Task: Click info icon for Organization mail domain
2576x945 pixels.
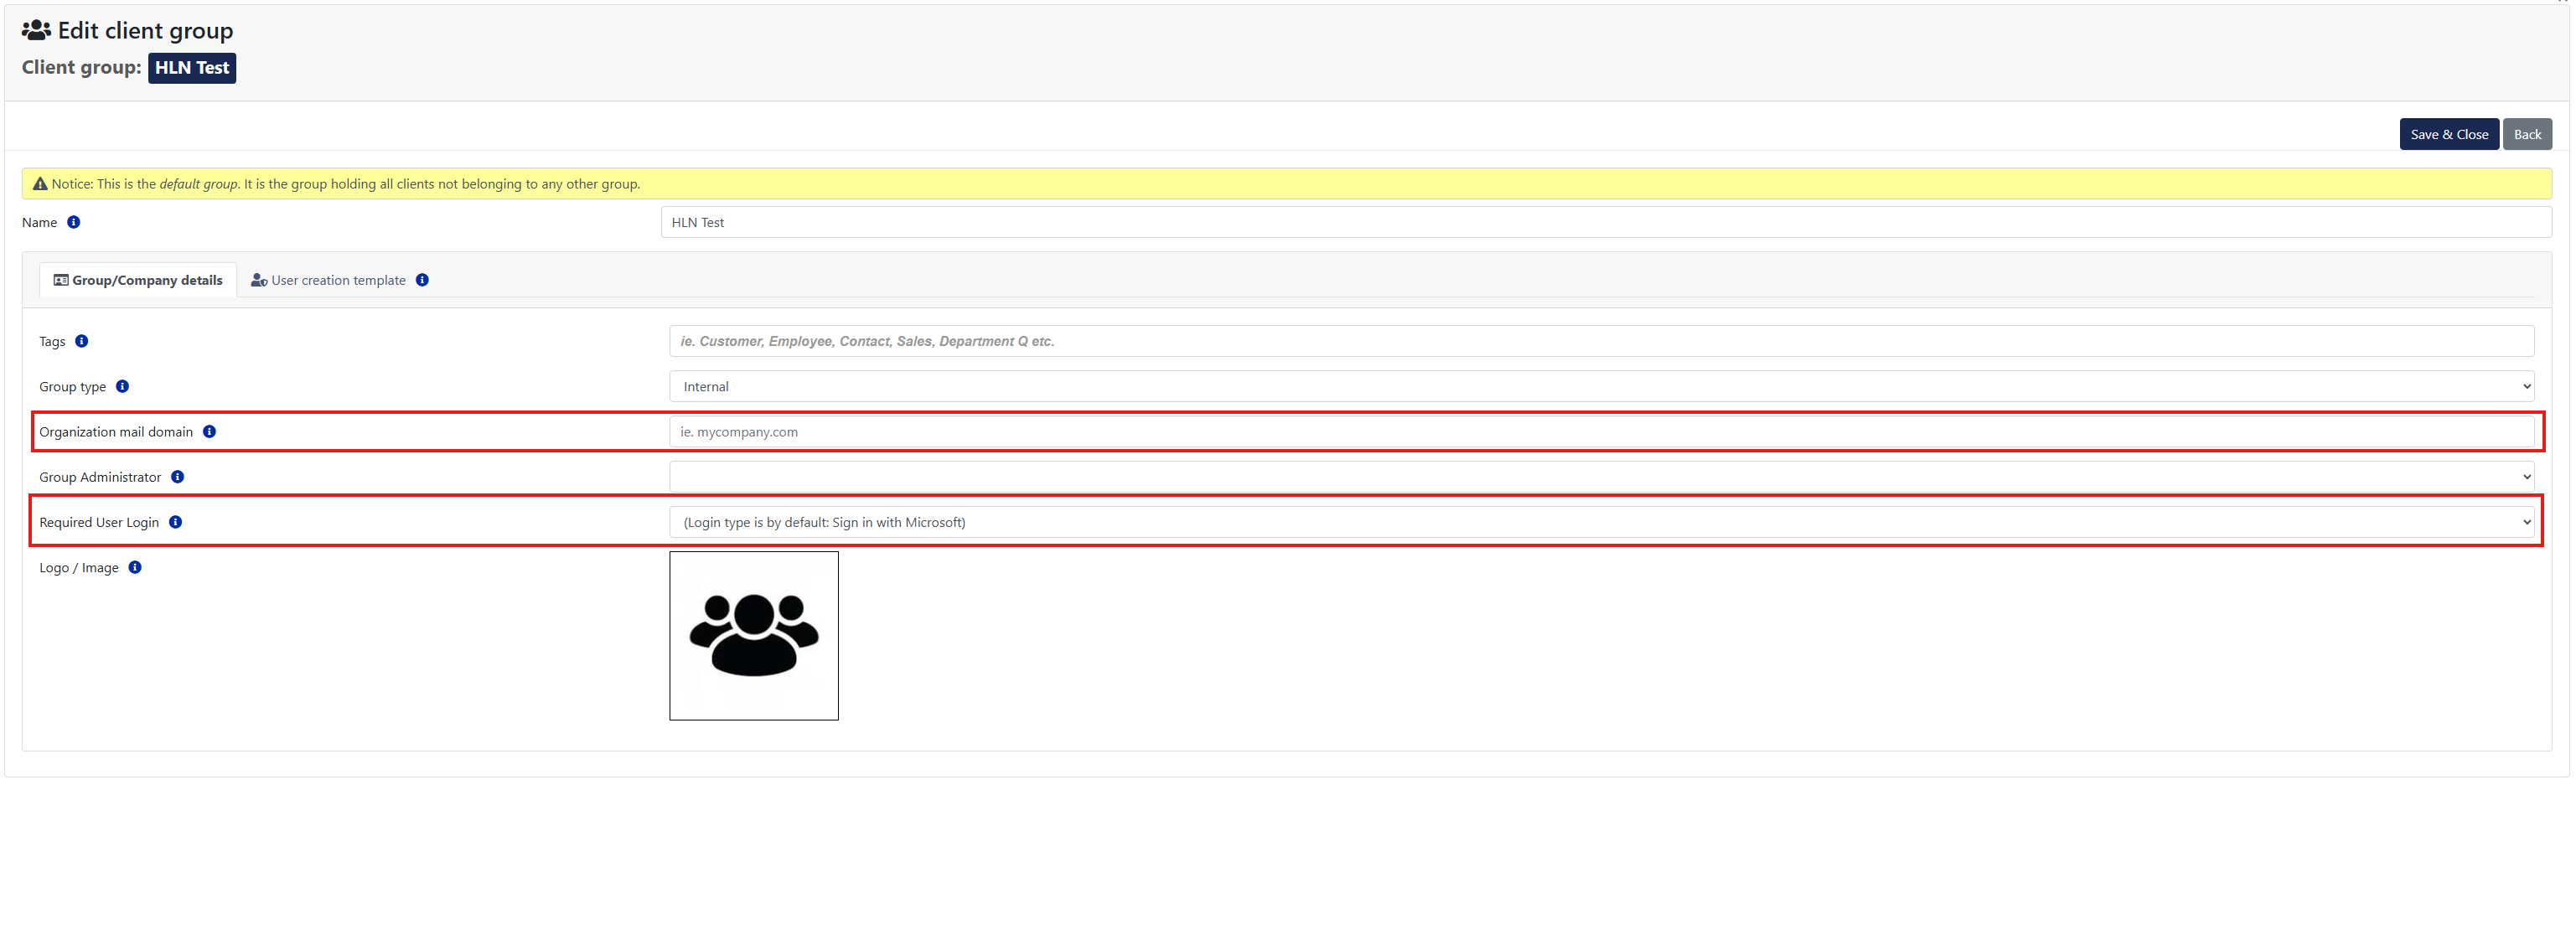Action: [x=209, y=431]
